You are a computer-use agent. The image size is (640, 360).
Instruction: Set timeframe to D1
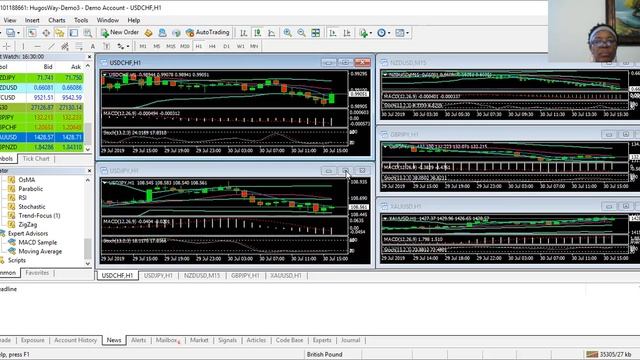coord(227,46)
